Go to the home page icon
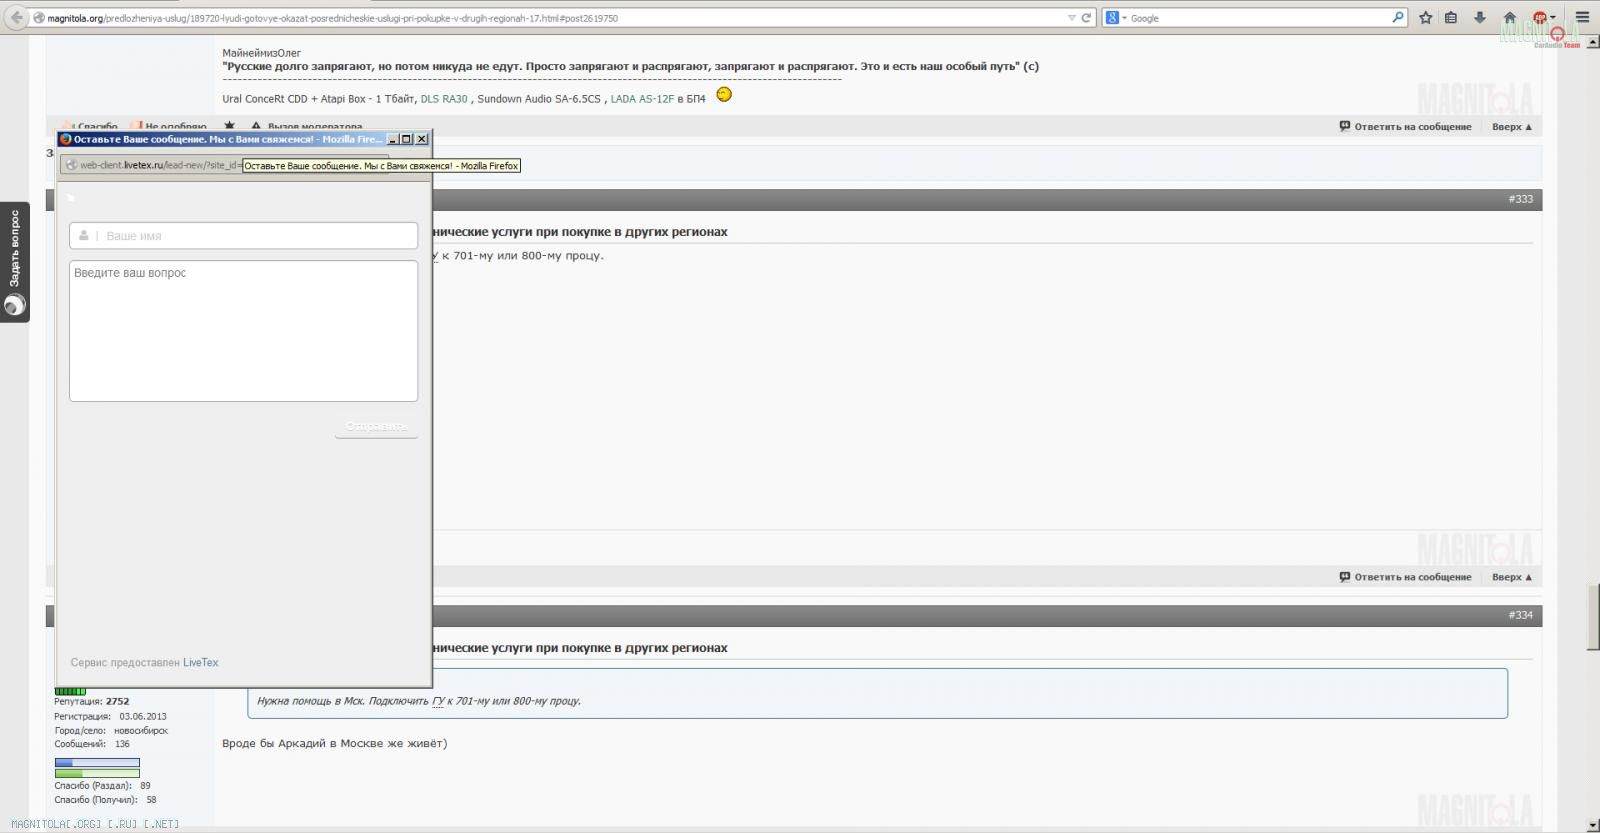 point(1510,18)
